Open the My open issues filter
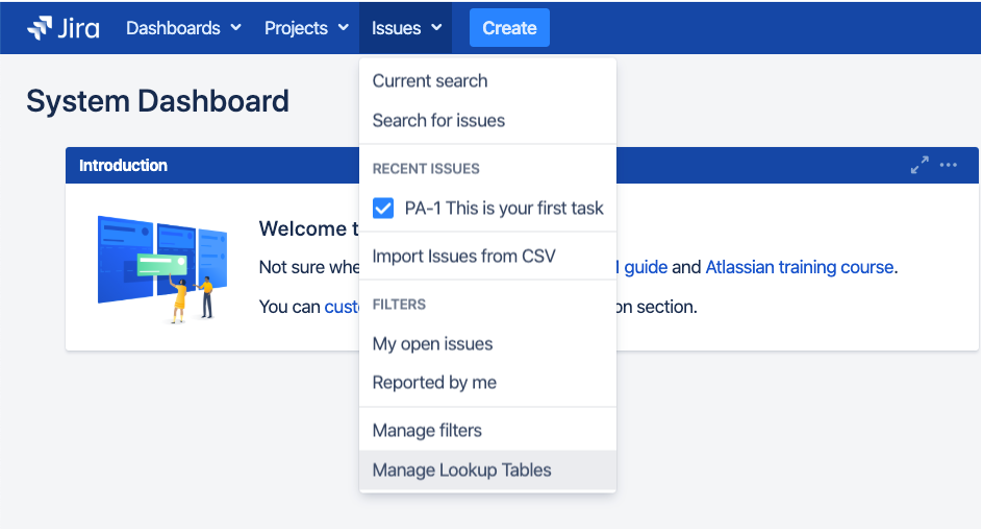The height and width of the screenshot is (529, 981). 432,344
